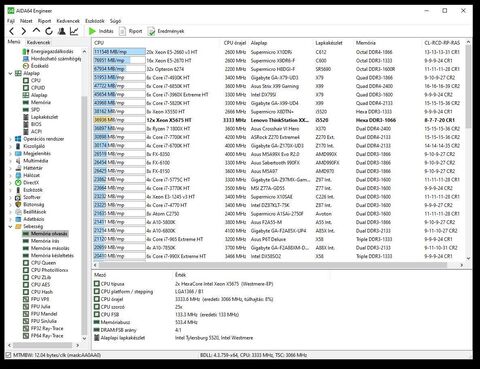Open the Nézet menu
Image resolution: width=480 pixels, height=369 pixels.
pyautogui.click(x=26, y=21)
